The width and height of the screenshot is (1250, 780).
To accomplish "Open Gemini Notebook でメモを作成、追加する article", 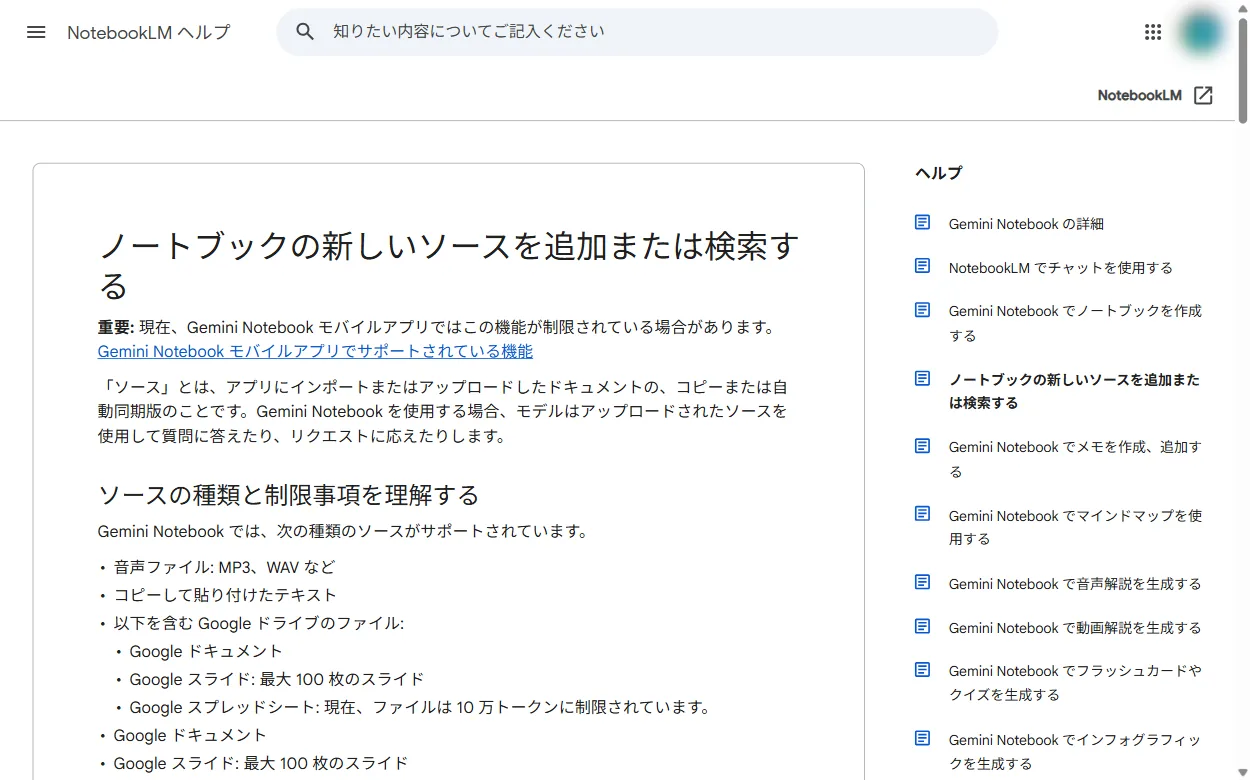I will point(1075,459).
